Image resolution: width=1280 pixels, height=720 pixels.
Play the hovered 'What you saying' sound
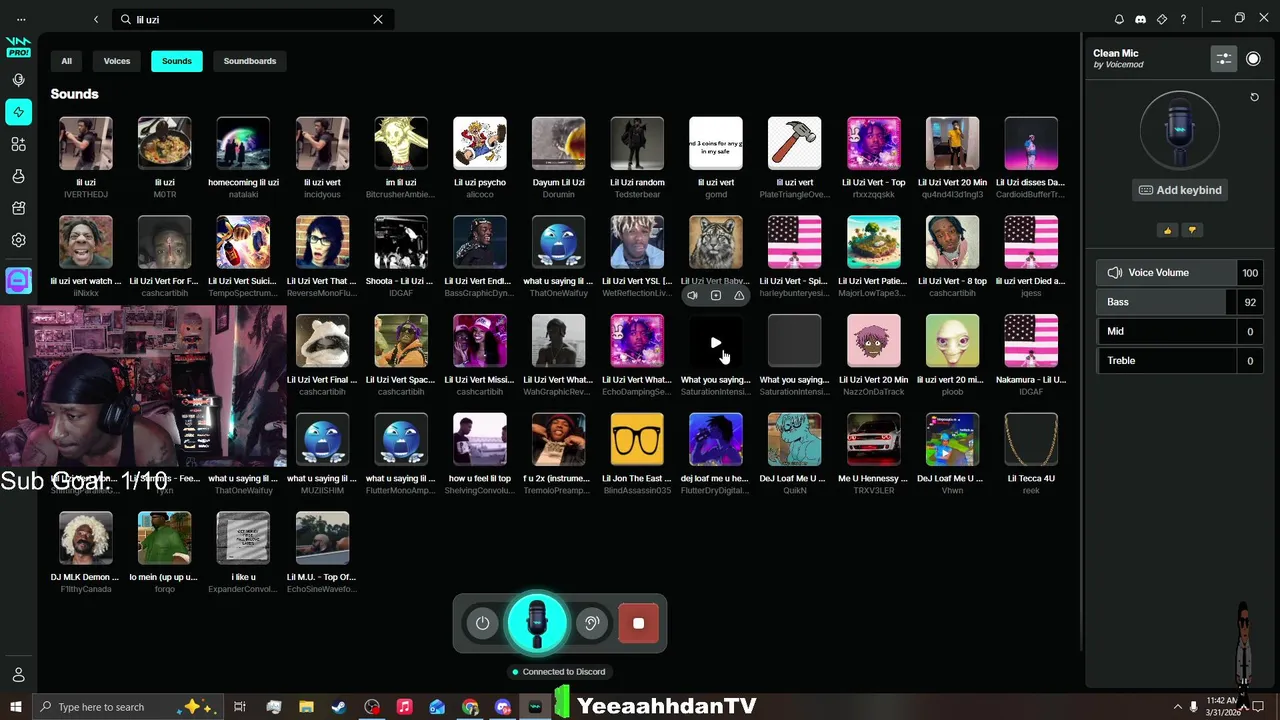(x=716, y=342)
